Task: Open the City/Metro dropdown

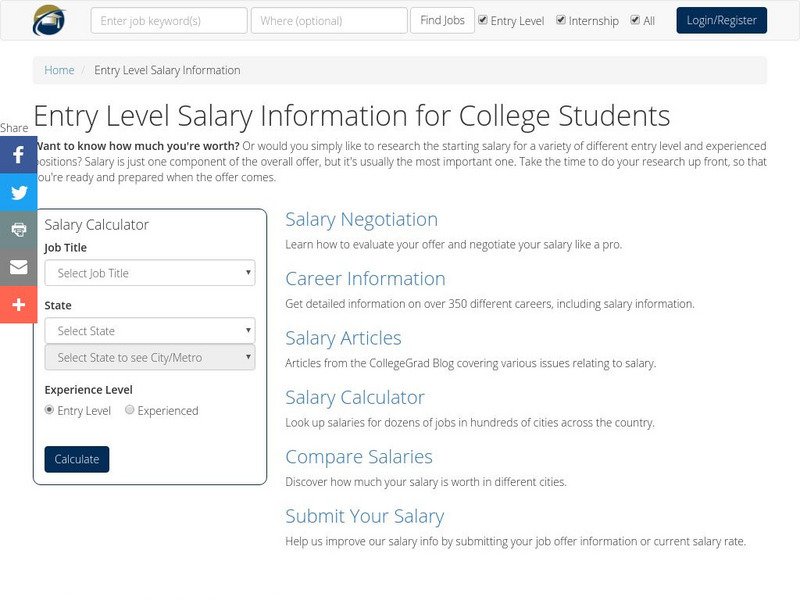Action: click(150, 357)
